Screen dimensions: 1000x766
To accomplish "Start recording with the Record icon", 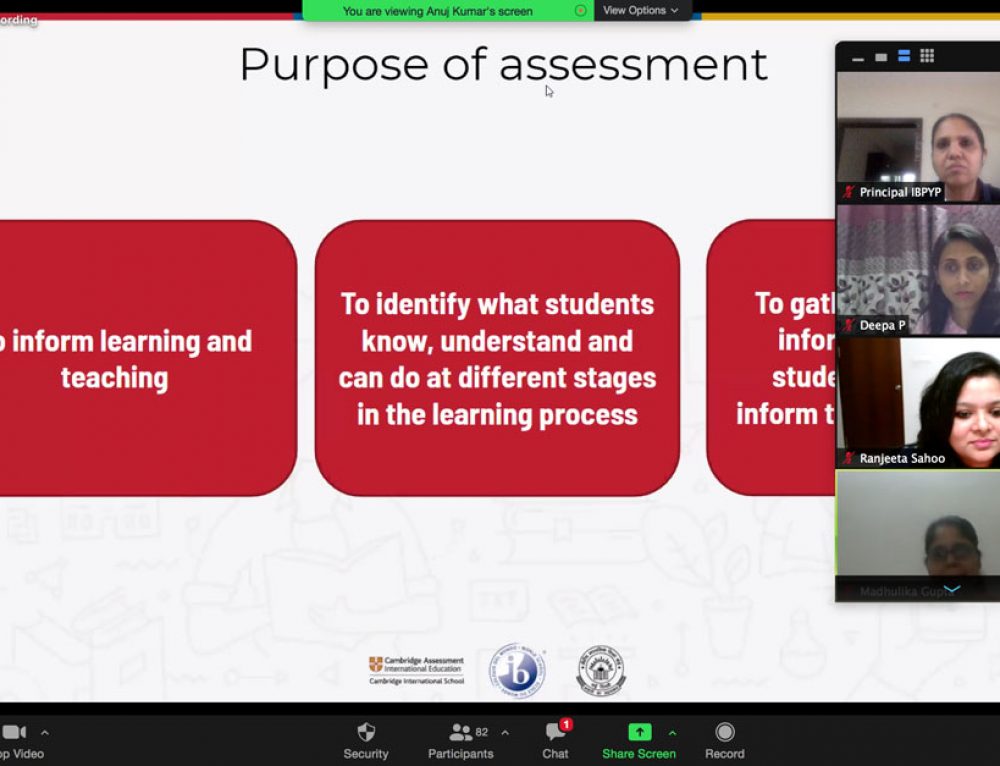I will click(725, 740).
